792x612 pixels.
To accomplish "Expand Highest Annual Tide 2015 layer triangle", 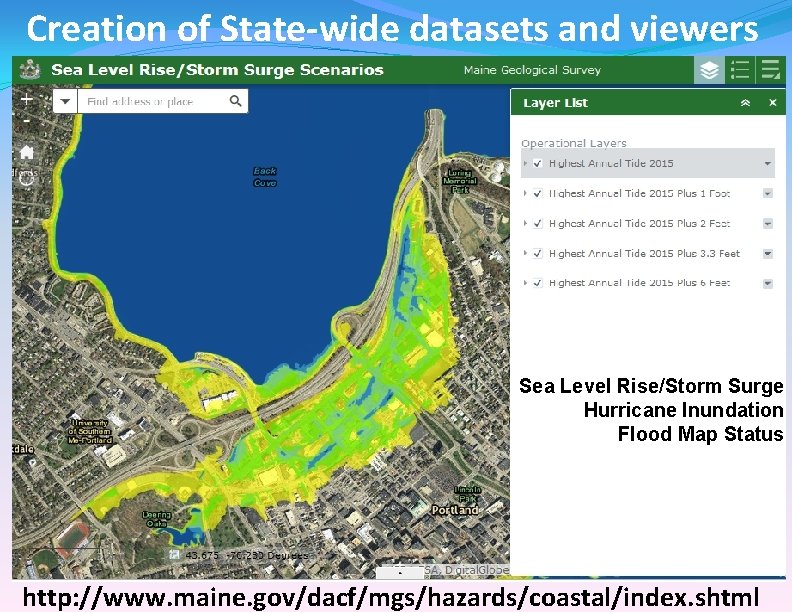I will 525,164.
